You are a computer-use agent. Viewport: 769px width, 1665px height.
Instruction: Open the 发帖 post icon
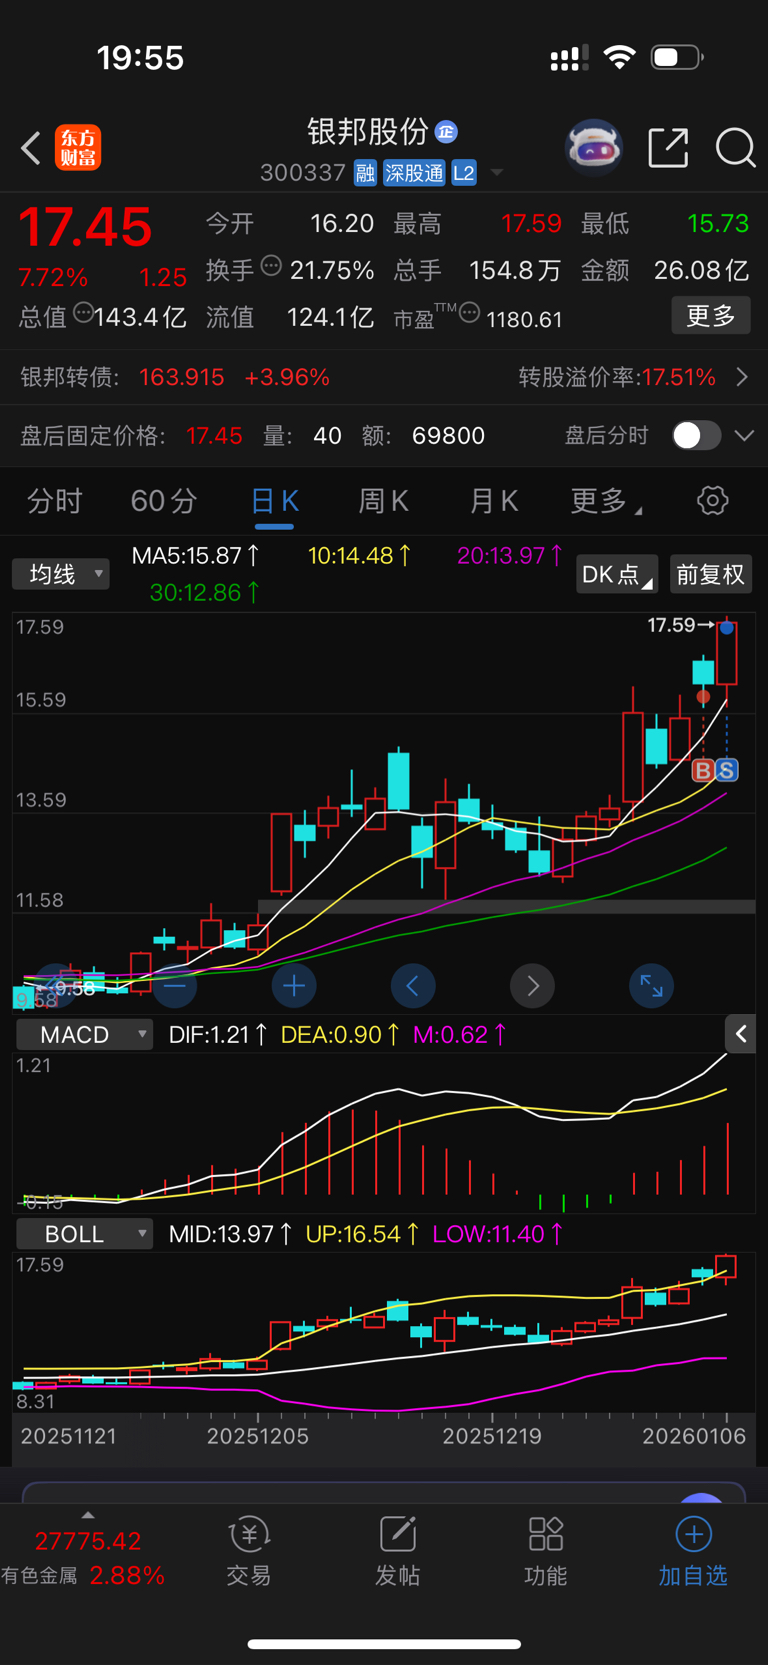[397, 1552]
